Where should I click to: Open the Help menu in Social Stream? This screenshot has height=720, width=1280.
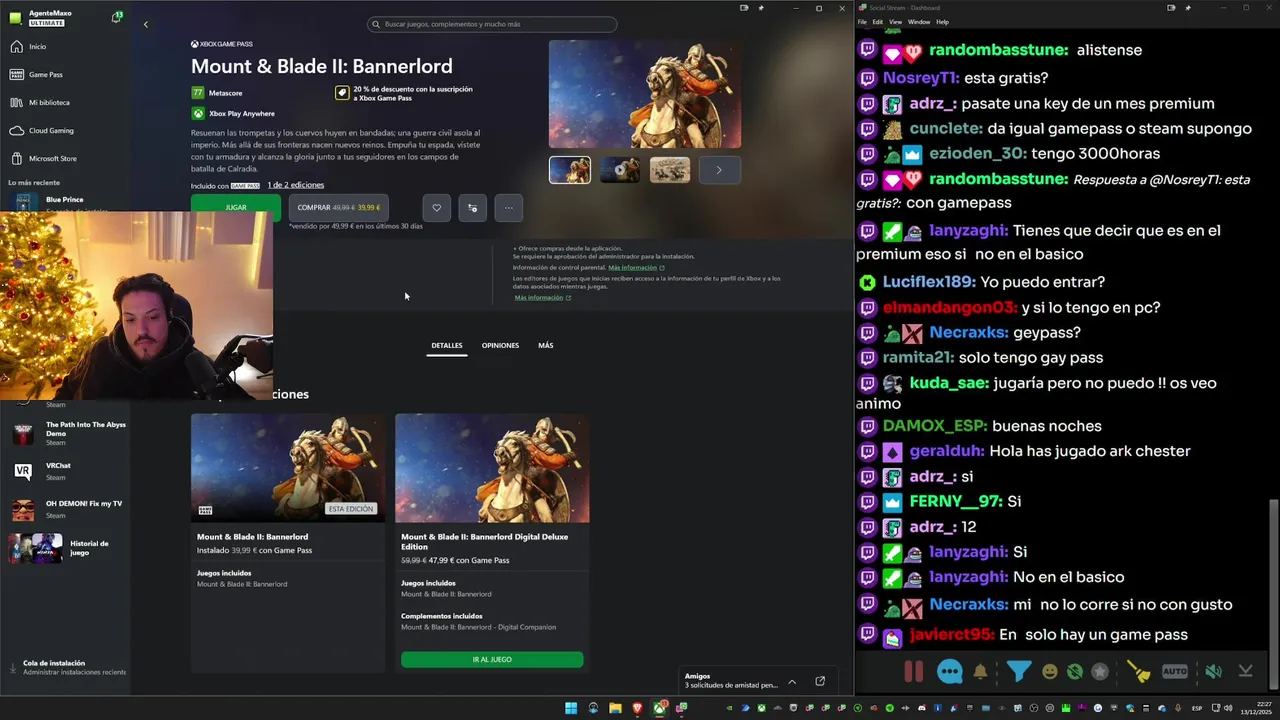pyautogui.click(x=942, y=22)
